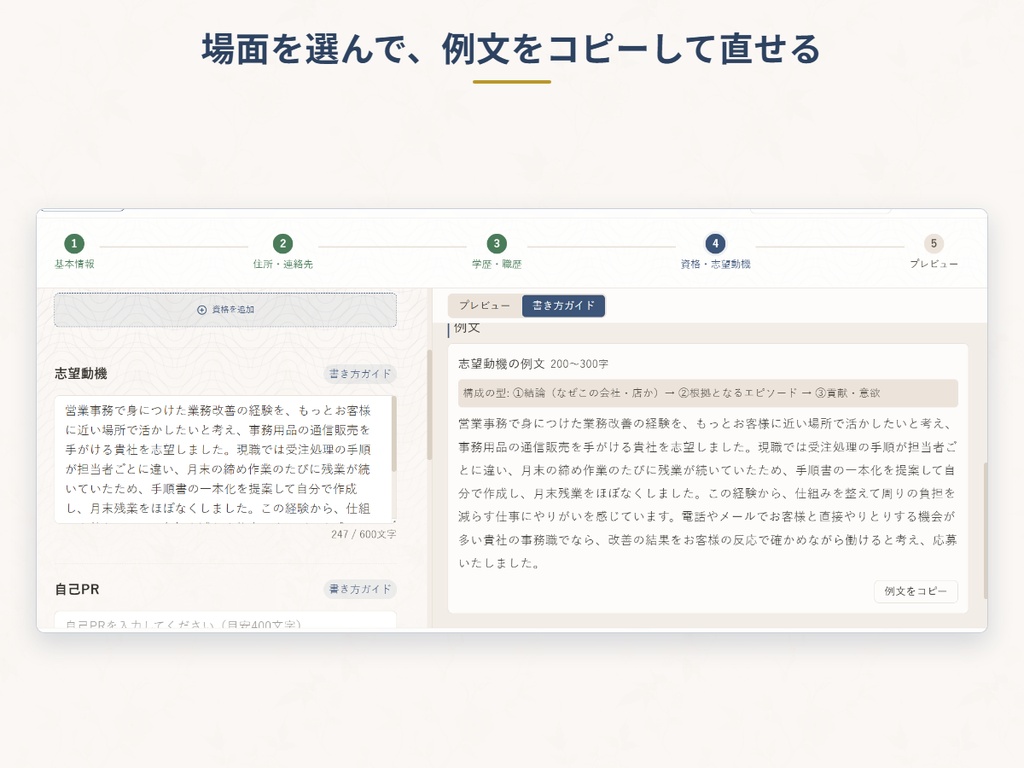Click the 志望動機の例文 heading
Image resolution: width=1024 pixels, height=768 pixels.
502,364
